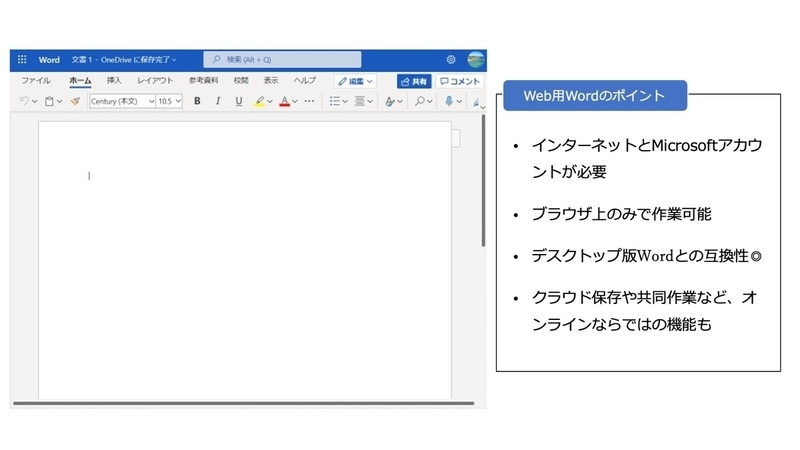Apply the red font color A
Viewport: 800px width, 450px height.
click(285, 101)
